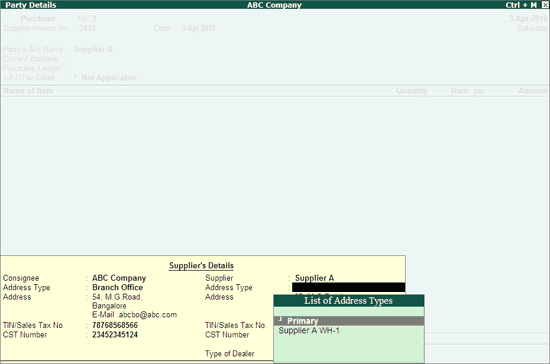
Task: Select Primary in the address types list
Action: click(349, 321)
